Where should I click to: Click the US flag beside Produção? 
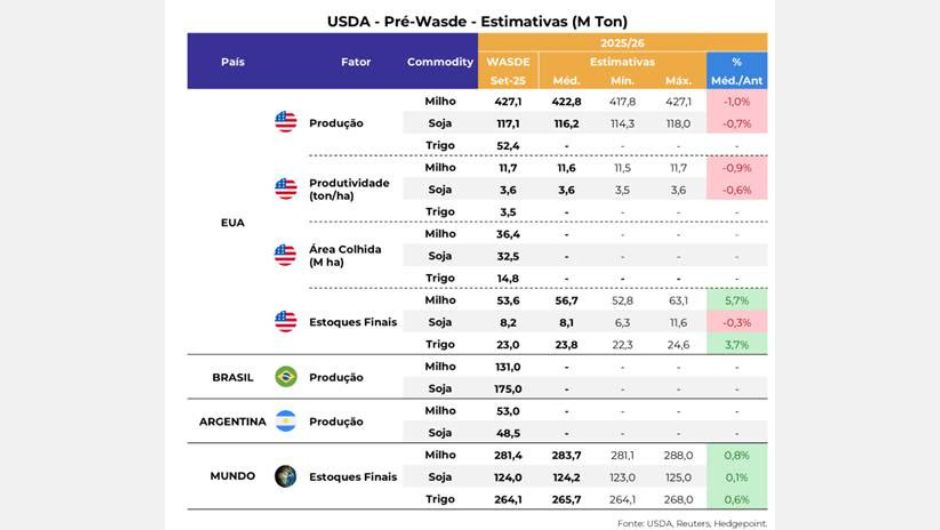tap(286, 123)
